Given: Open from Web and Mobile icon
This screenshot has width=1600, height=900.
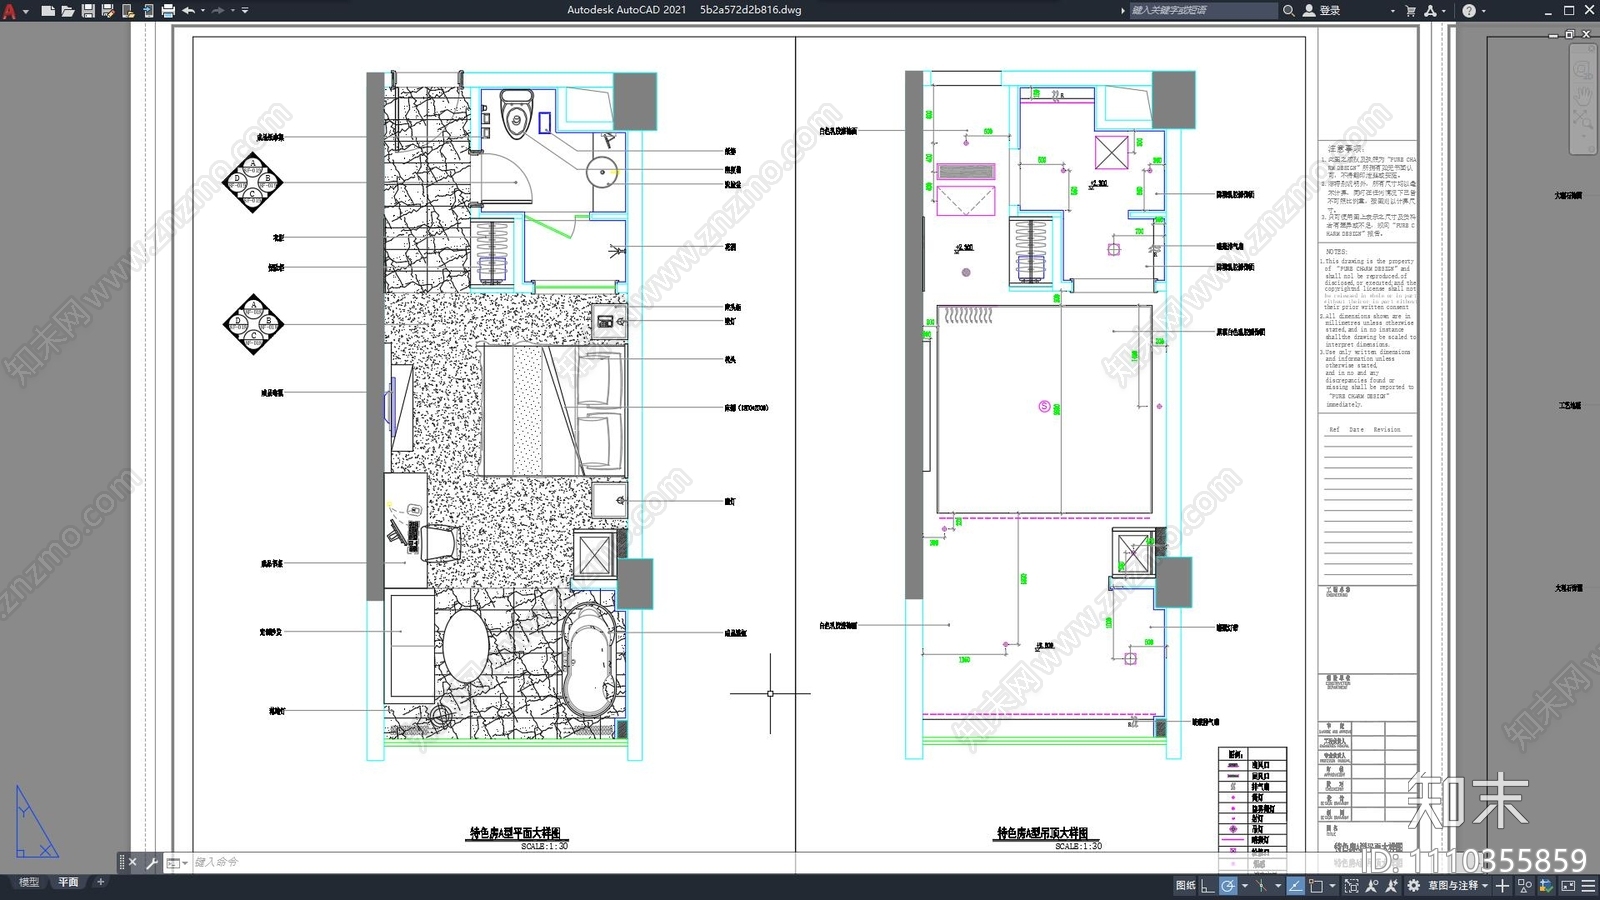Looking at the screenshot, I should [x=128, y=10].
